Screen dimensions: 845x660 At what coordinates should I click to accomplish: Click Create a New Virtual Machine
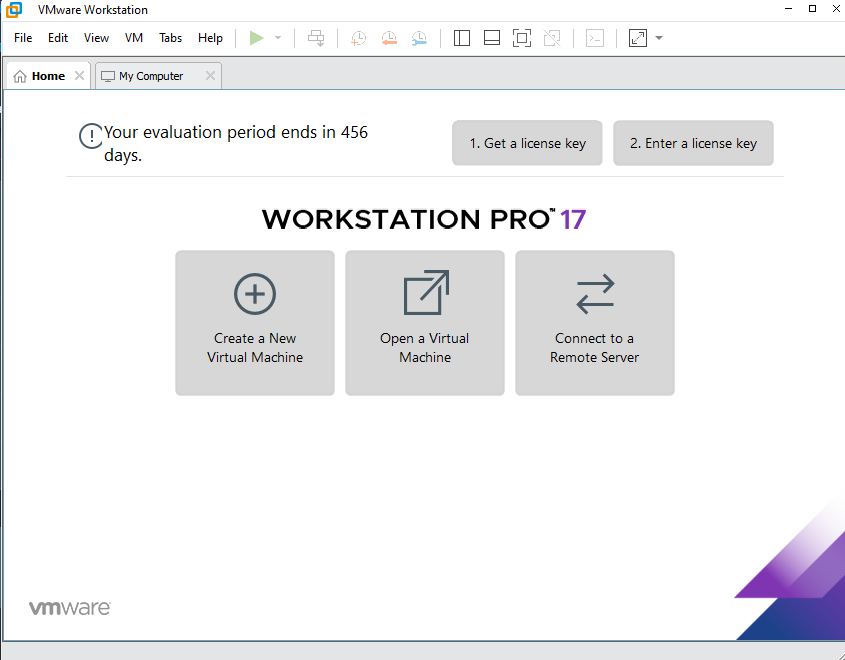(255, 322)
